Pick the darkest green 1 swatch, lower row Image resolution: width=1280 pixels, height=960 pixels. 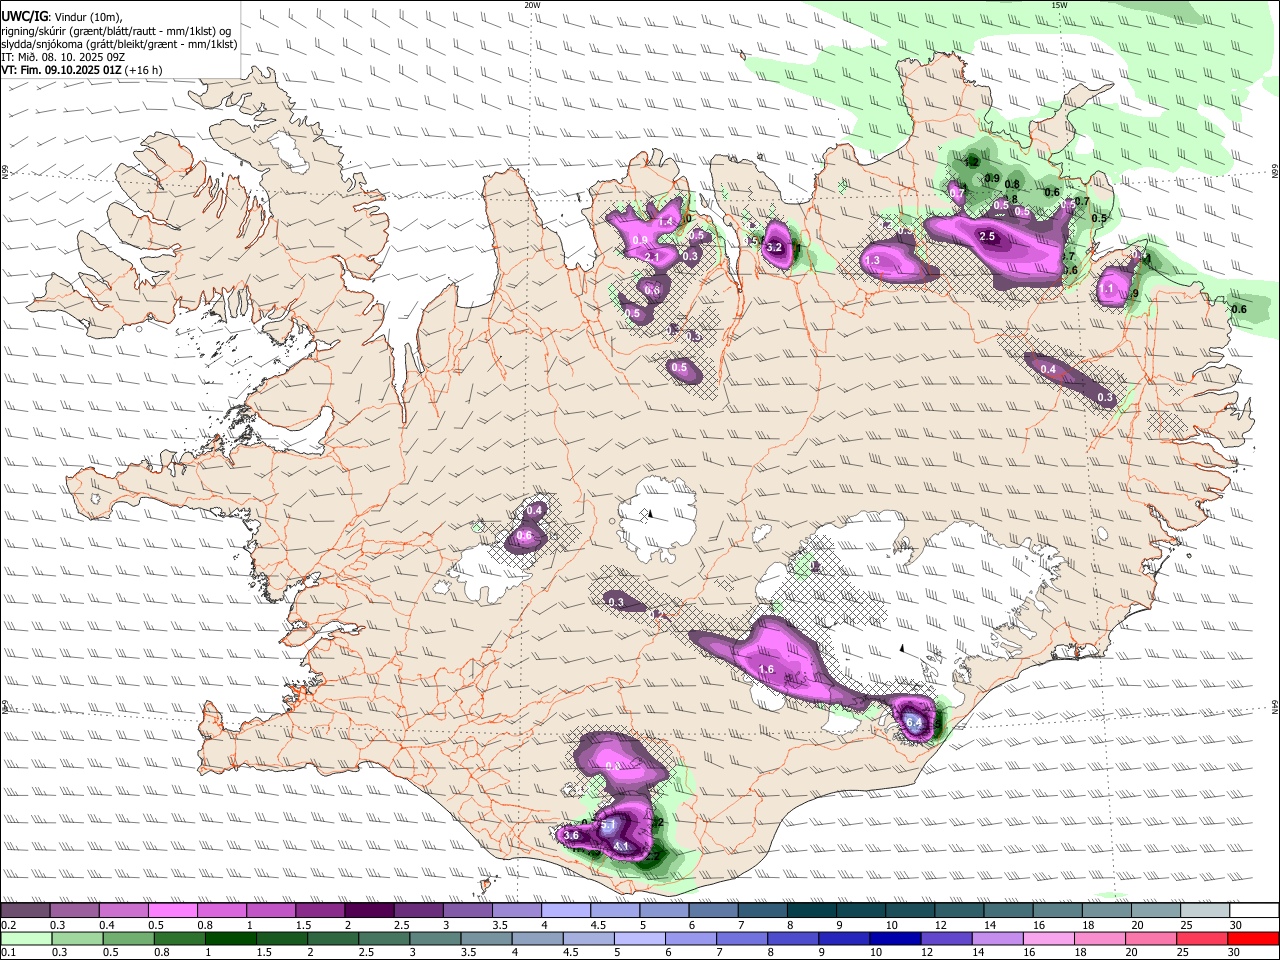[x=231, y=938]
